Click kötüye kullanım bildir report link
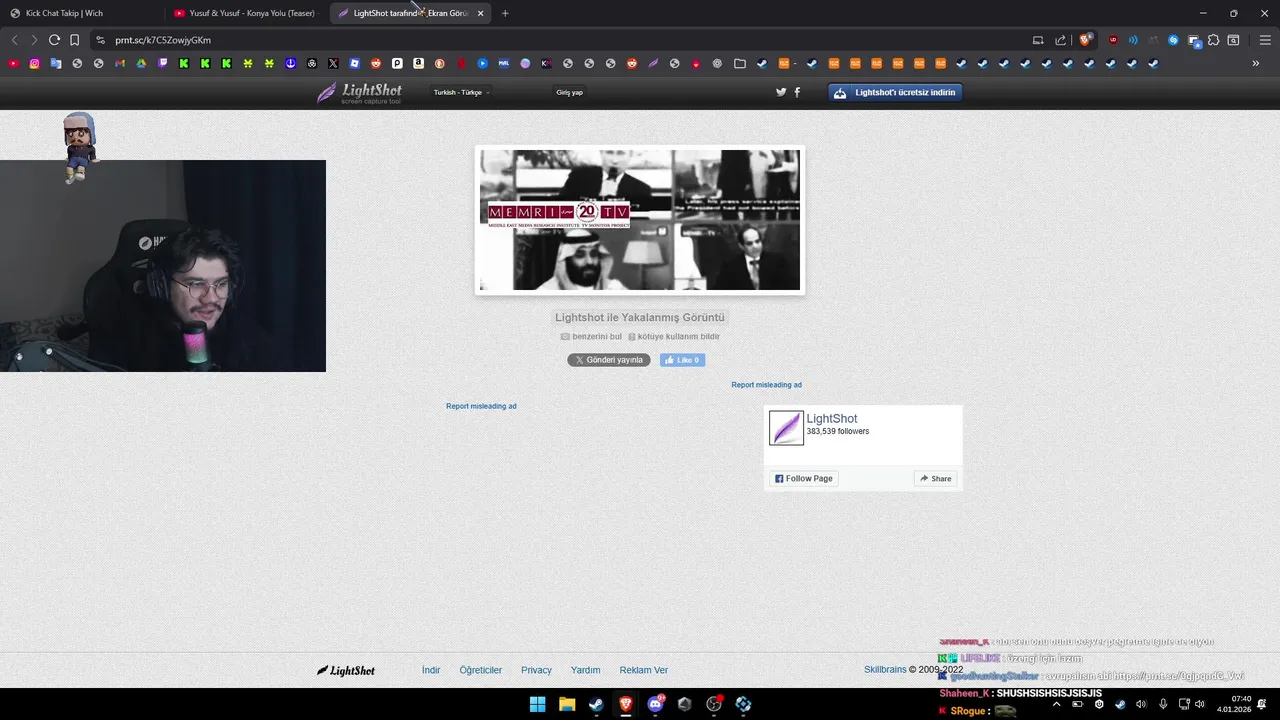1280x720 pixels. point(674,337)
